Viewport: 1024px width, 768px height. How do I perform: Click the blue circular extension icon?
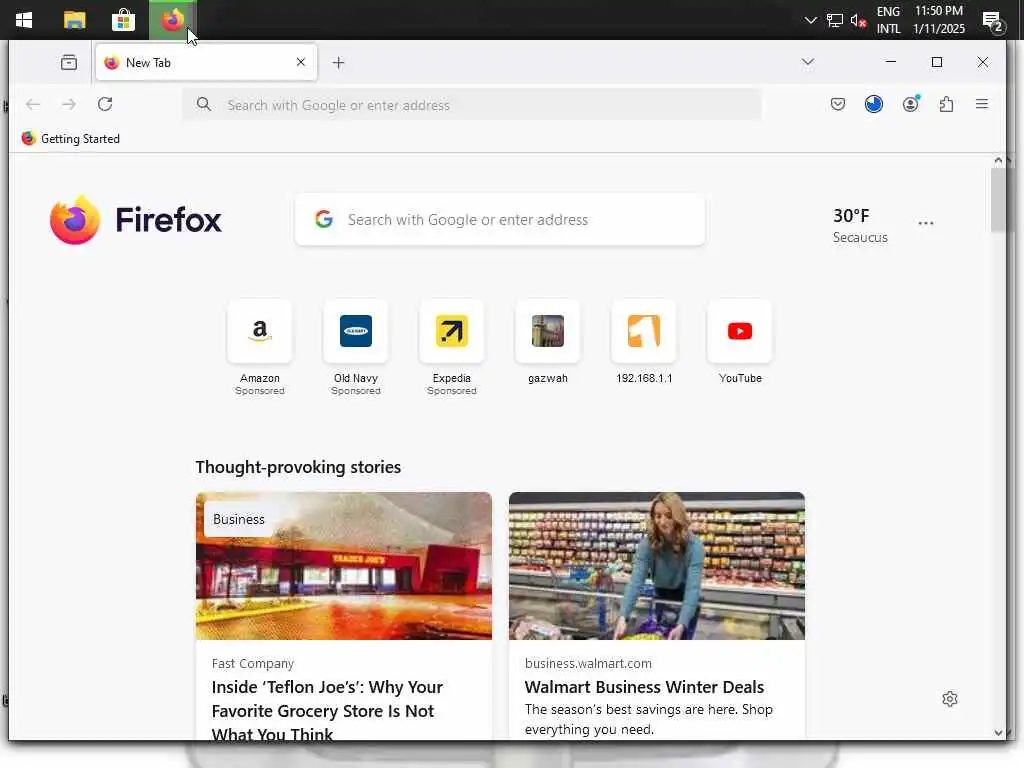tap(874, 104)
